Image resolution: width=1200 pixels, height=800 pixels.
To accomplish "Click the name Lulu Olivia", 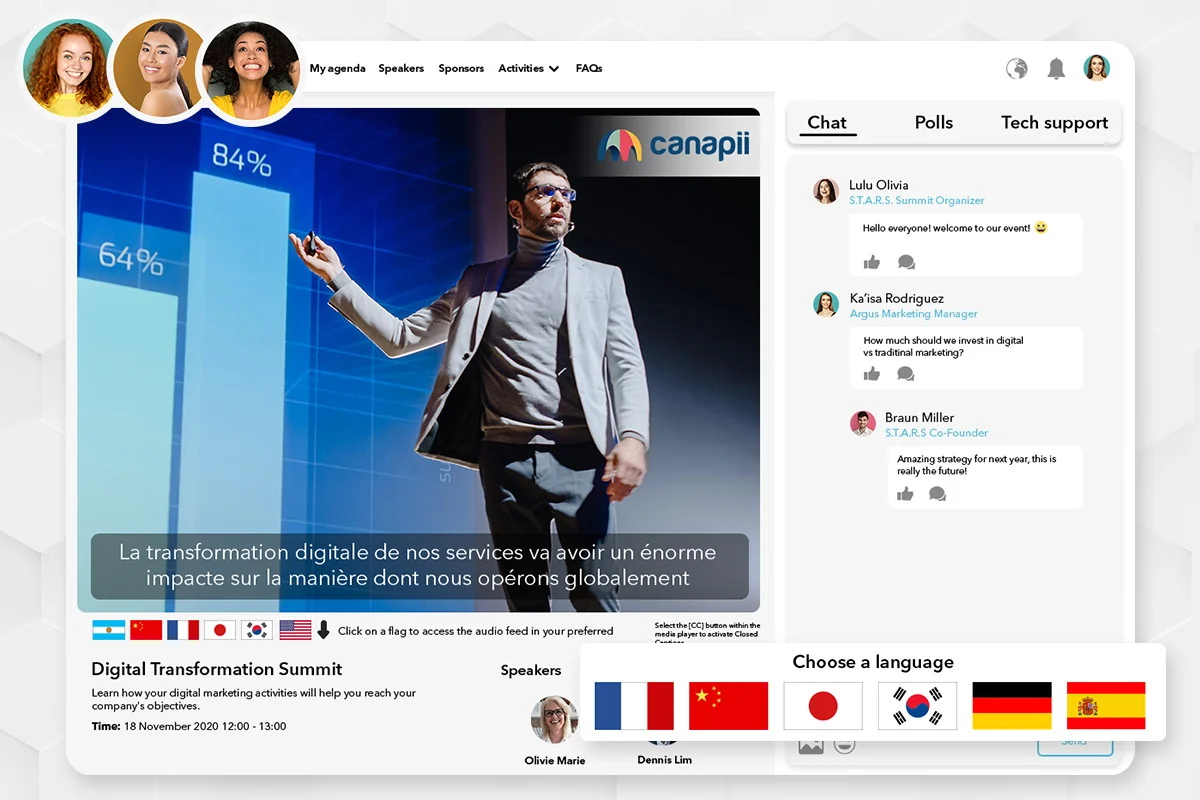I will pyautogui.click(x=879, y=185).
